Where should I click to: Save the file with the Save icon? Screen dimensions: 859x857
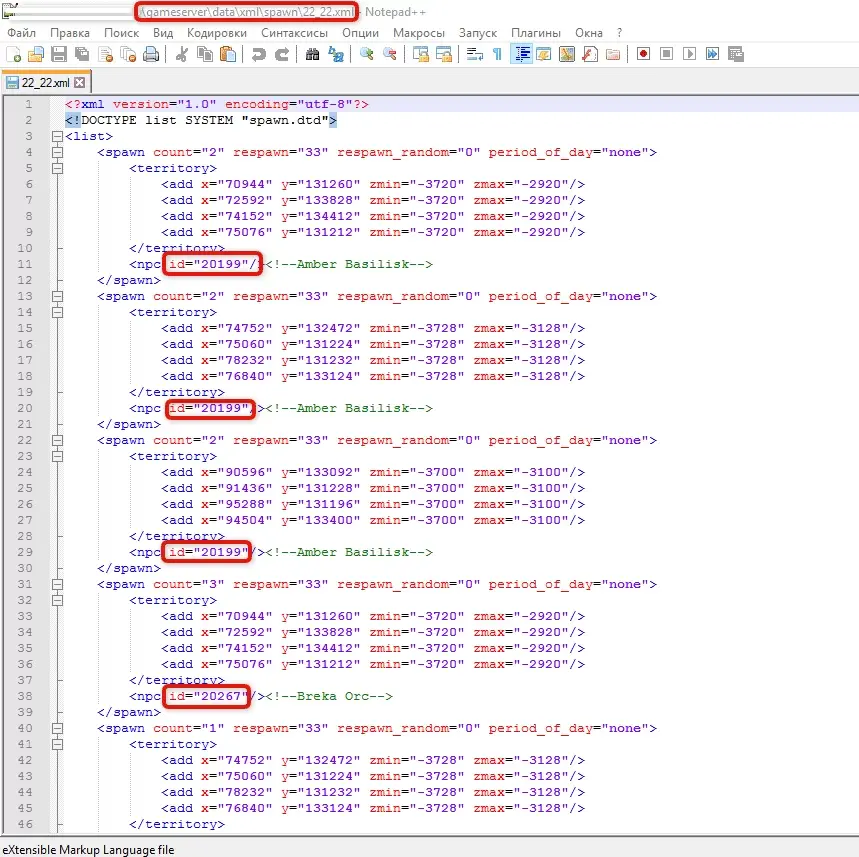59,54
